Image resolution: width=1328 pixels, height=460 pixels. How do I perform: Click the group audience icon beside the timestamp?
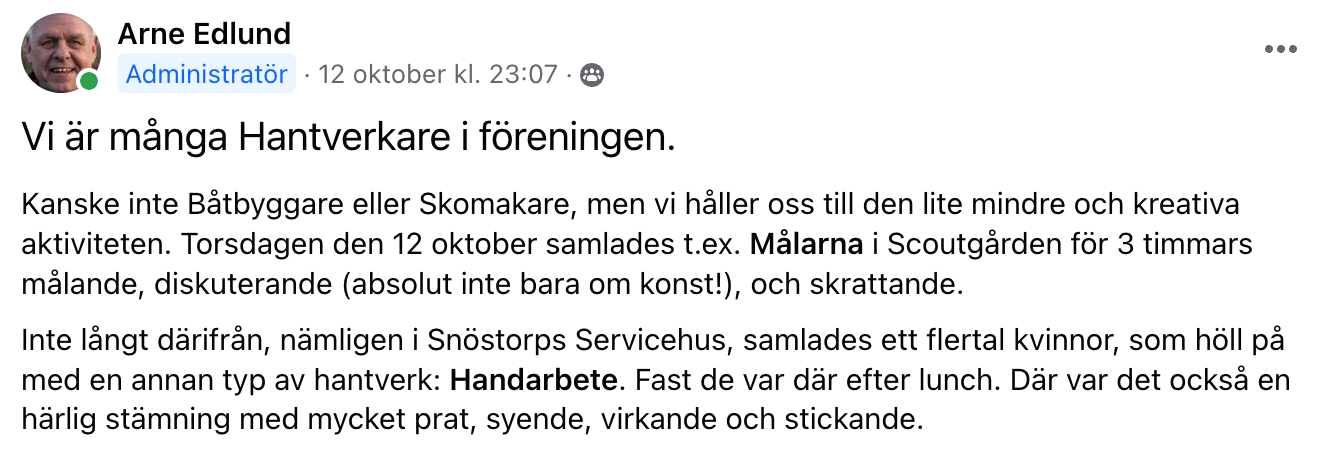pyautogui.click(x=592, y=75)
